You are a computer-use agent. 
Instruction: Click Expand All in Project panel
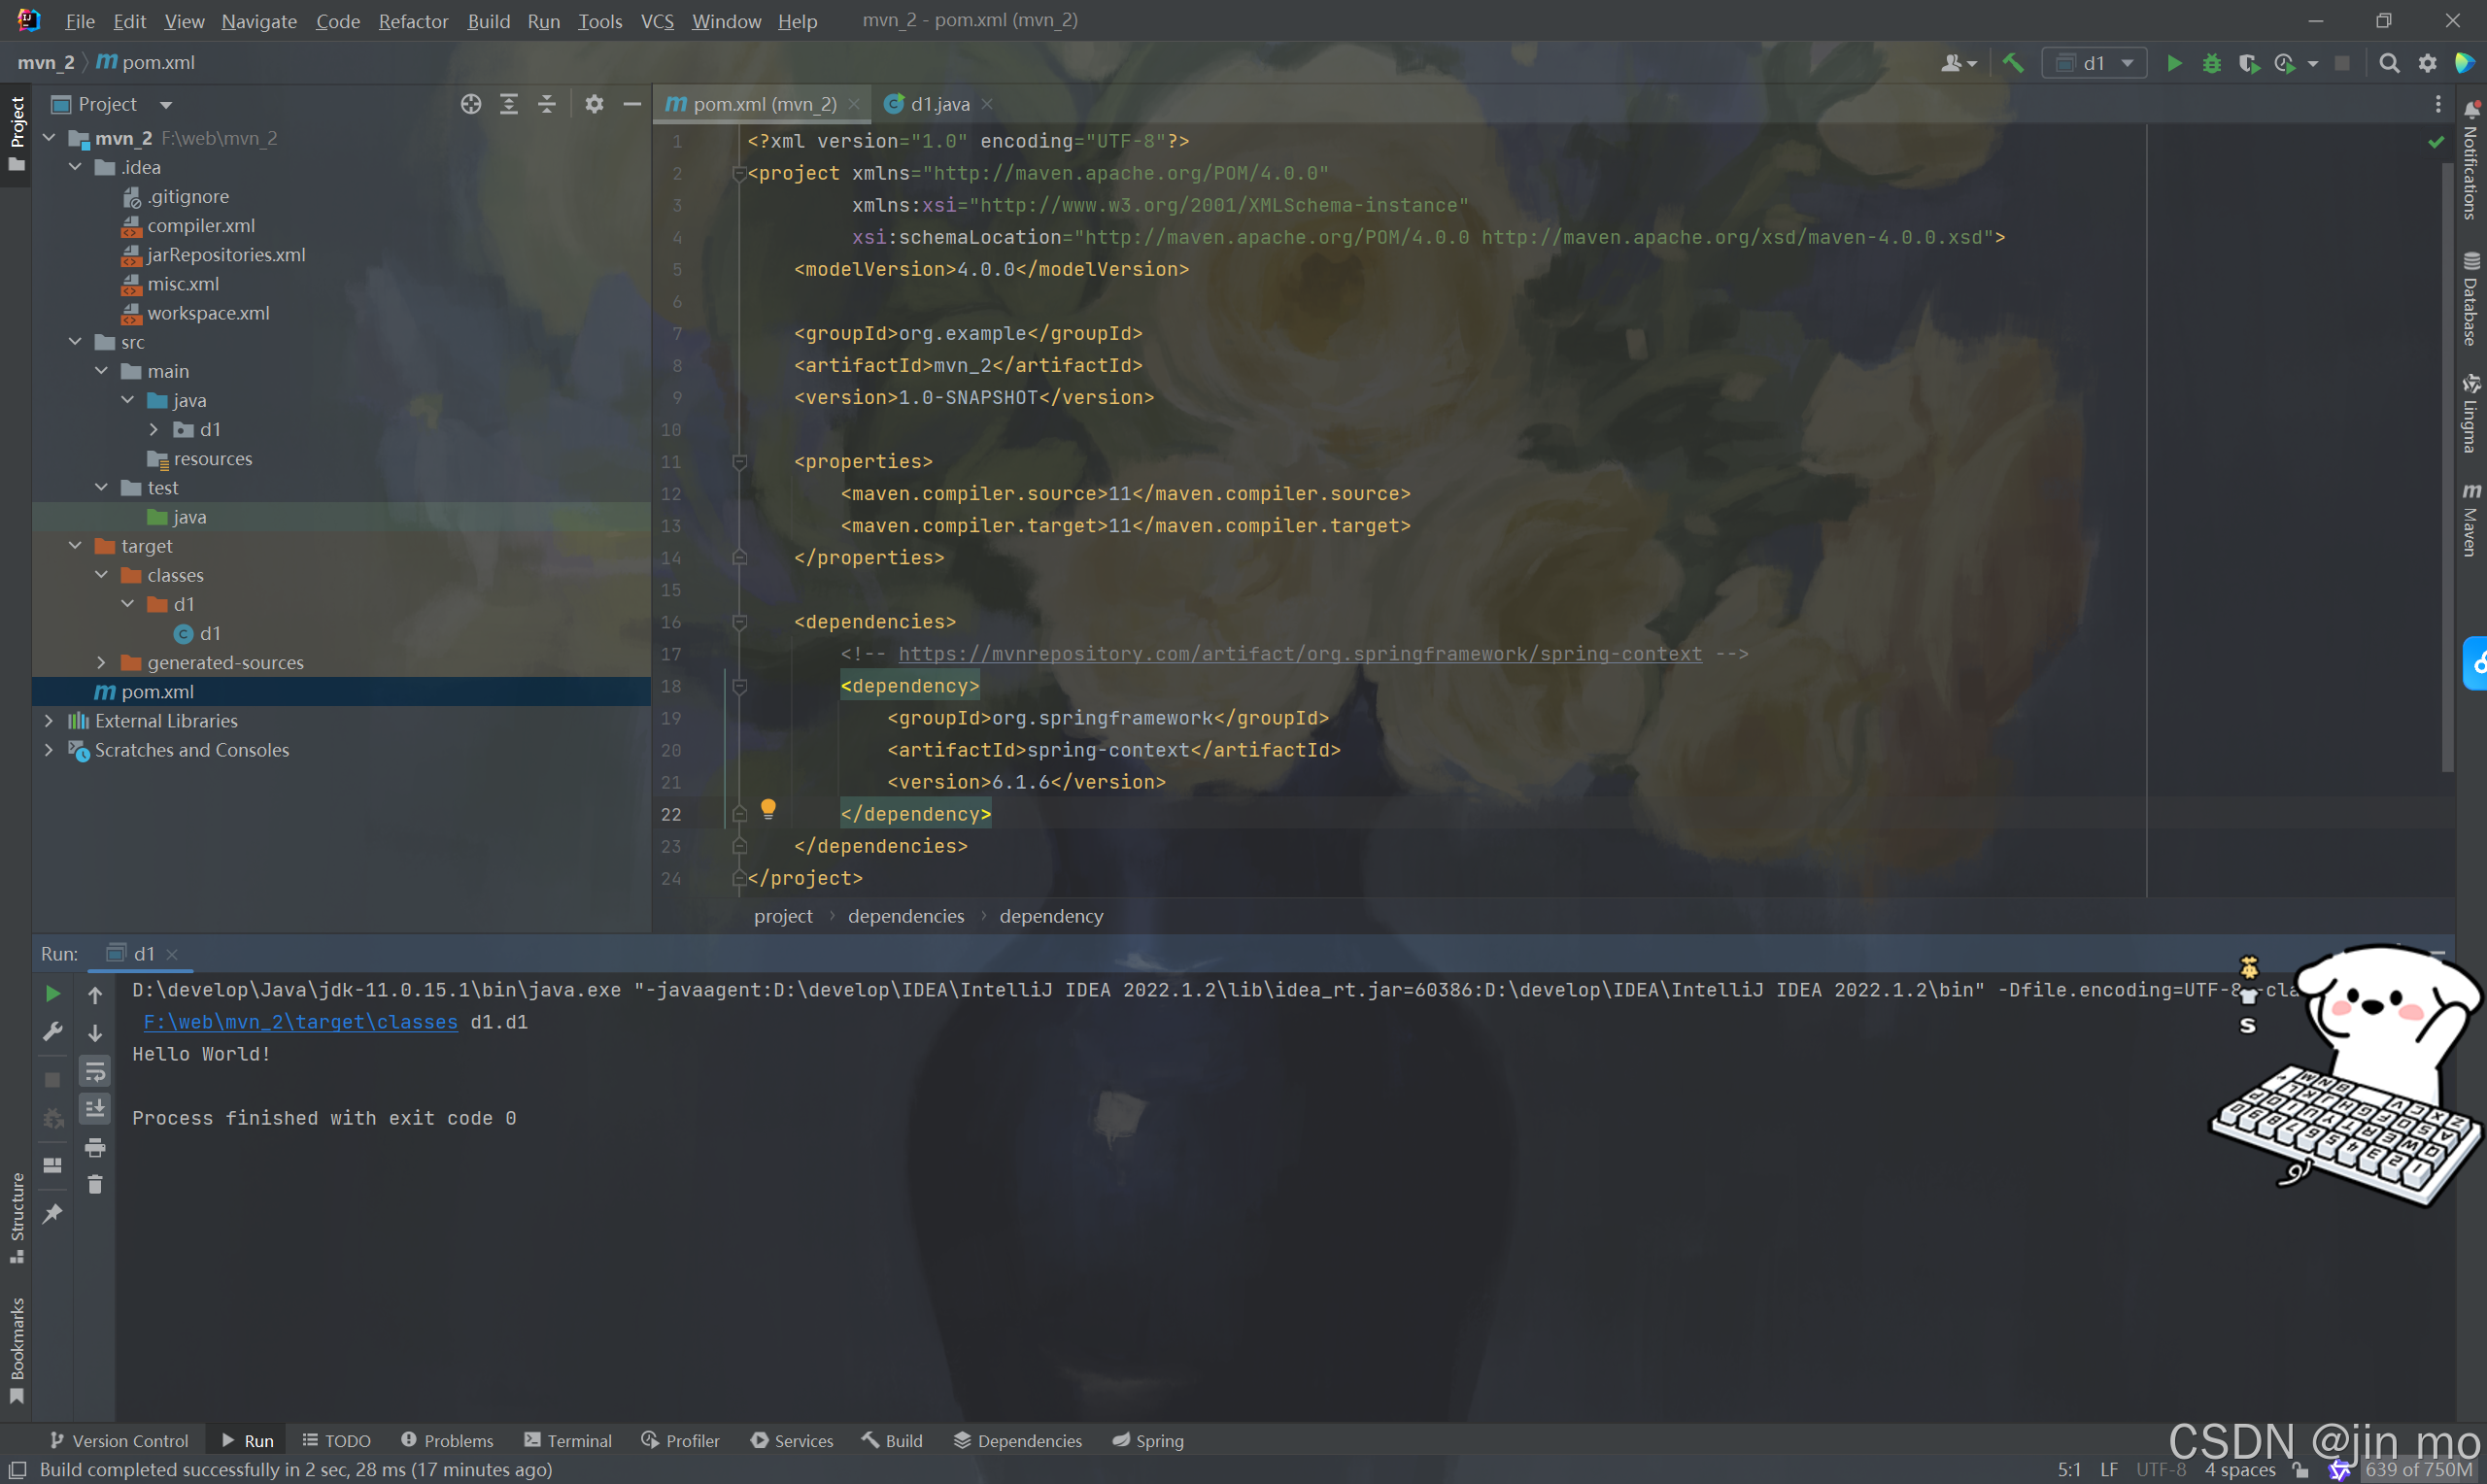click(509, 104)
